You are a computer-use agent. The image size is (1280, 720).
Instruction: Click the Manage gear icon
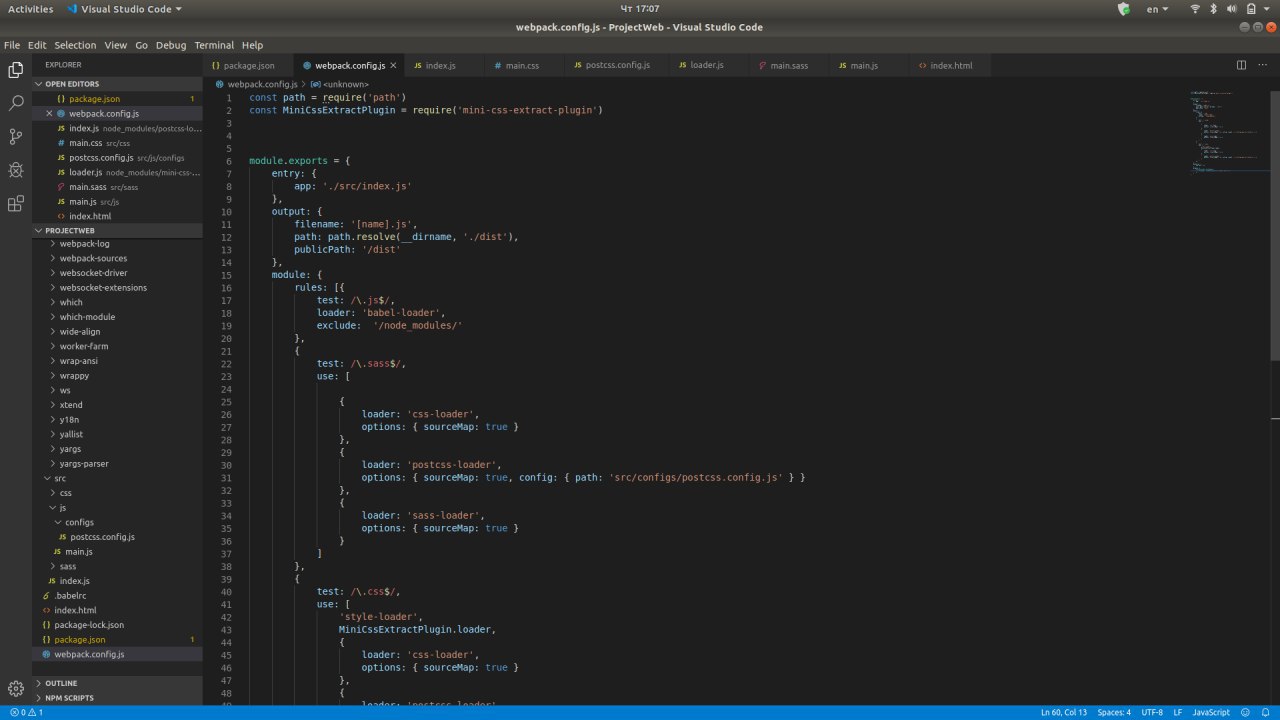[16, 688]
